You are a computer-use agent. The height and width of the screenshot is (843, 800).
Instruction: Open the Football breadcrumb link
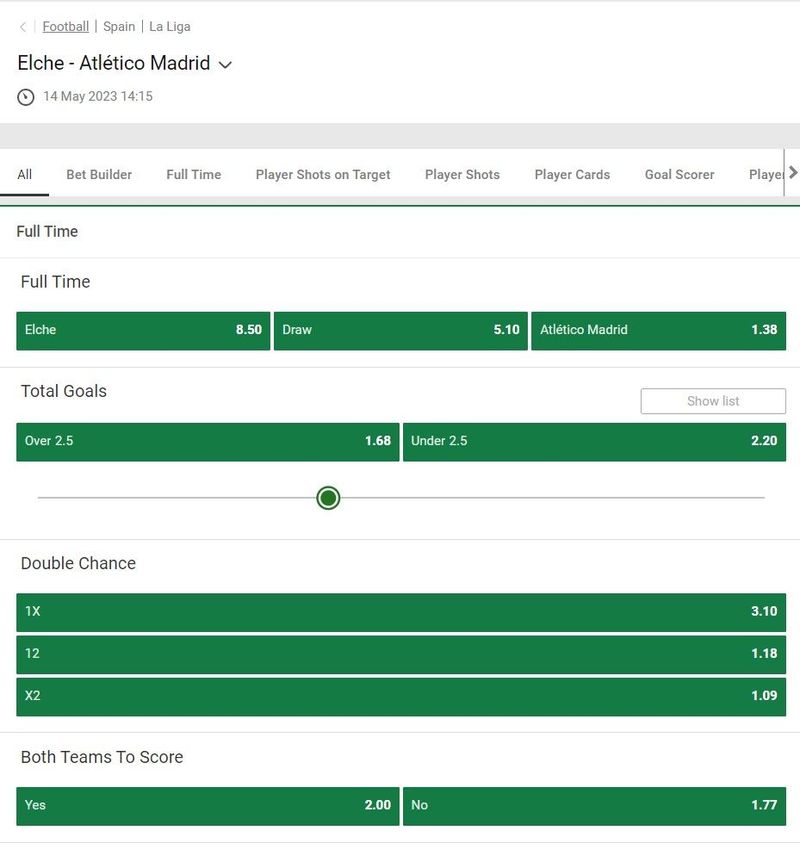click(66, 26)
